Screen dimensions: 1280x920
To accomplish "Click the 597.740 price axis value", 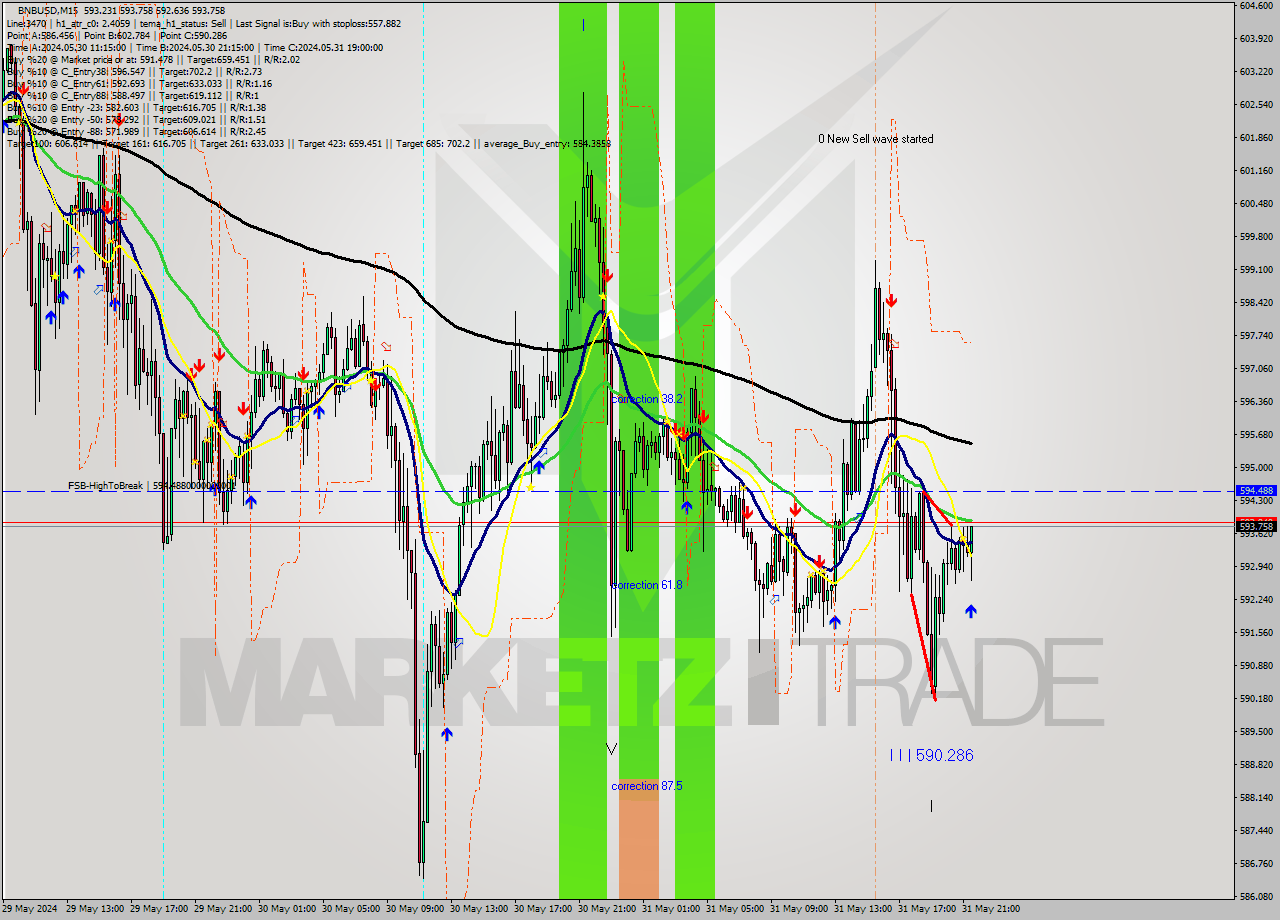I will click(1255, 336).
